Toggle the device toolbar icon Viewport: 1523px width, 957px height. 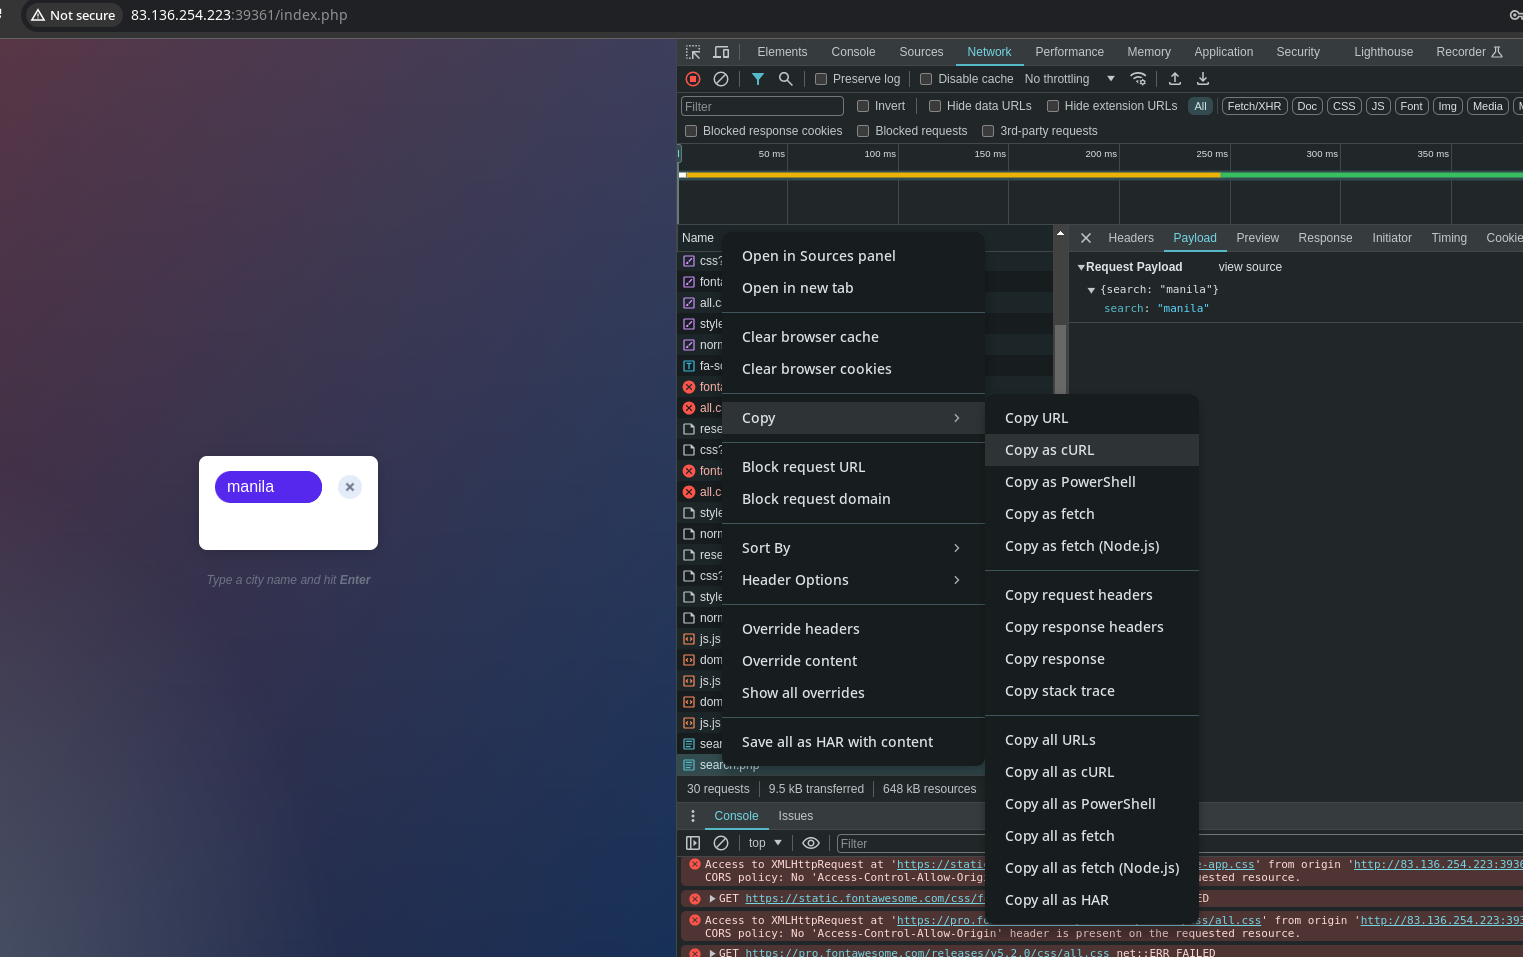click(x=721, y=52)
